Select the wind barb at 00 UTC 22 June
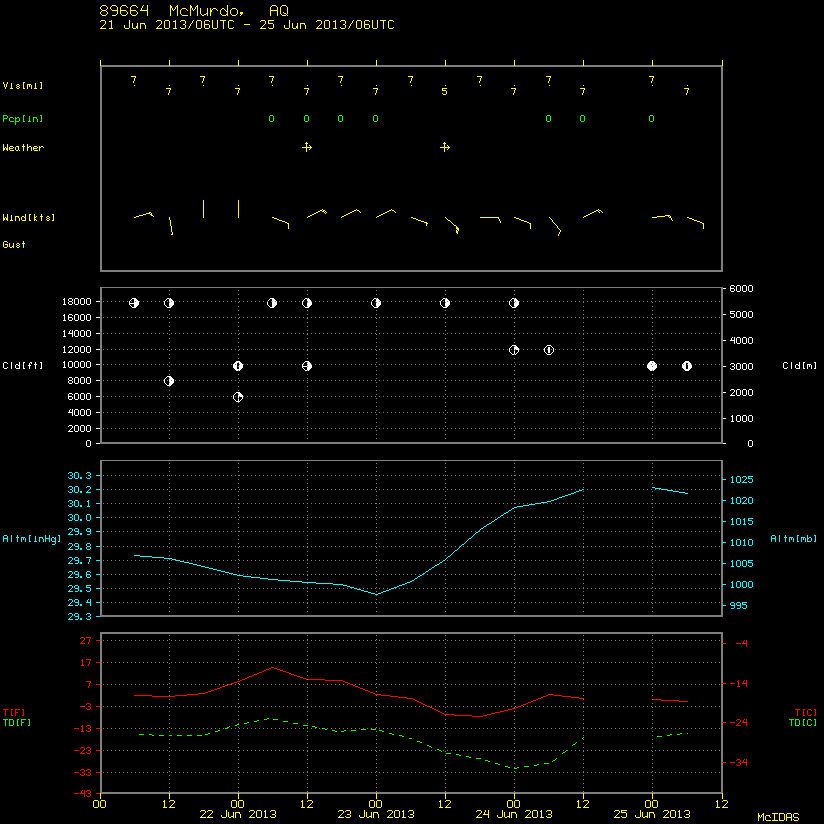This screenshot has height=824, width=824. pyautogui.click(x=239, y=209)
